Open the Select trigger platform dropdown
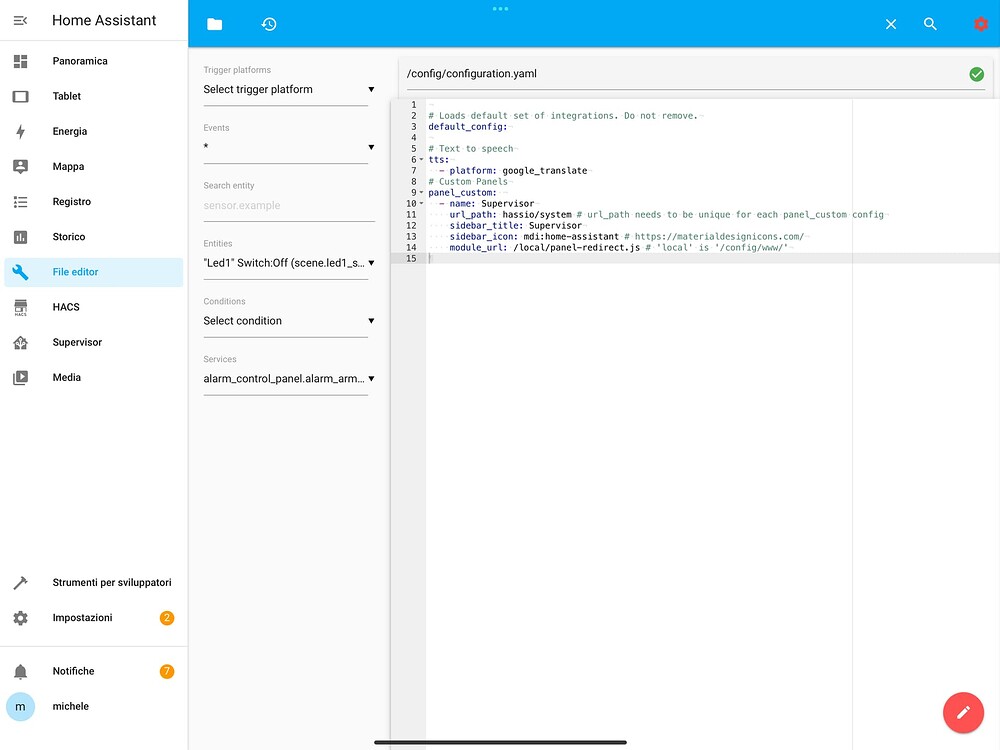1000x750 pixels. coord(289,90)
